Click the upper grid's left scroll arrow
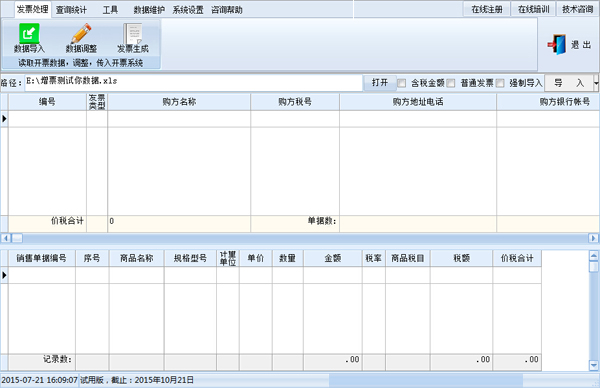Image resolution: width=600 pixels, height=388 pixels. tap(5, 238)
